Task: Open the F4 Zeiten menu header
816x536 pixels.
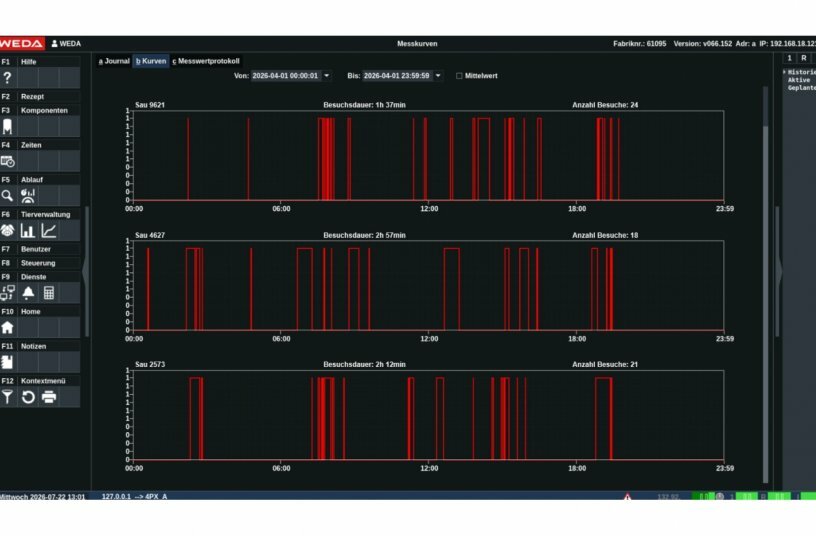Action: coord(40,145)
